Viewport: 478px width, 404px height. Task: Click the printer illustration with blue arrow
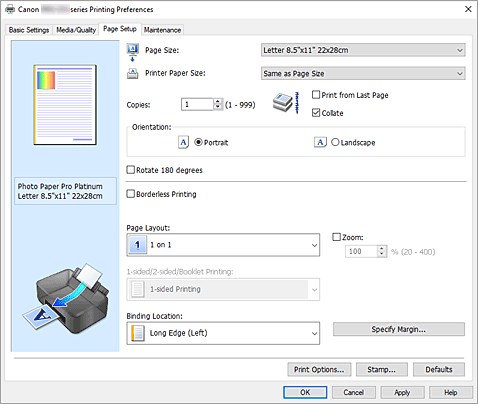[x=66, y=299]
